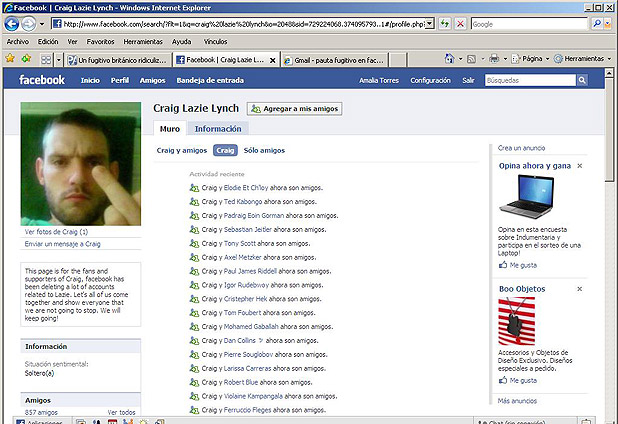This screenshot has height=424, width=618.
Task: Open Ted Kabongo's profile link
Action: coord(243,201)
